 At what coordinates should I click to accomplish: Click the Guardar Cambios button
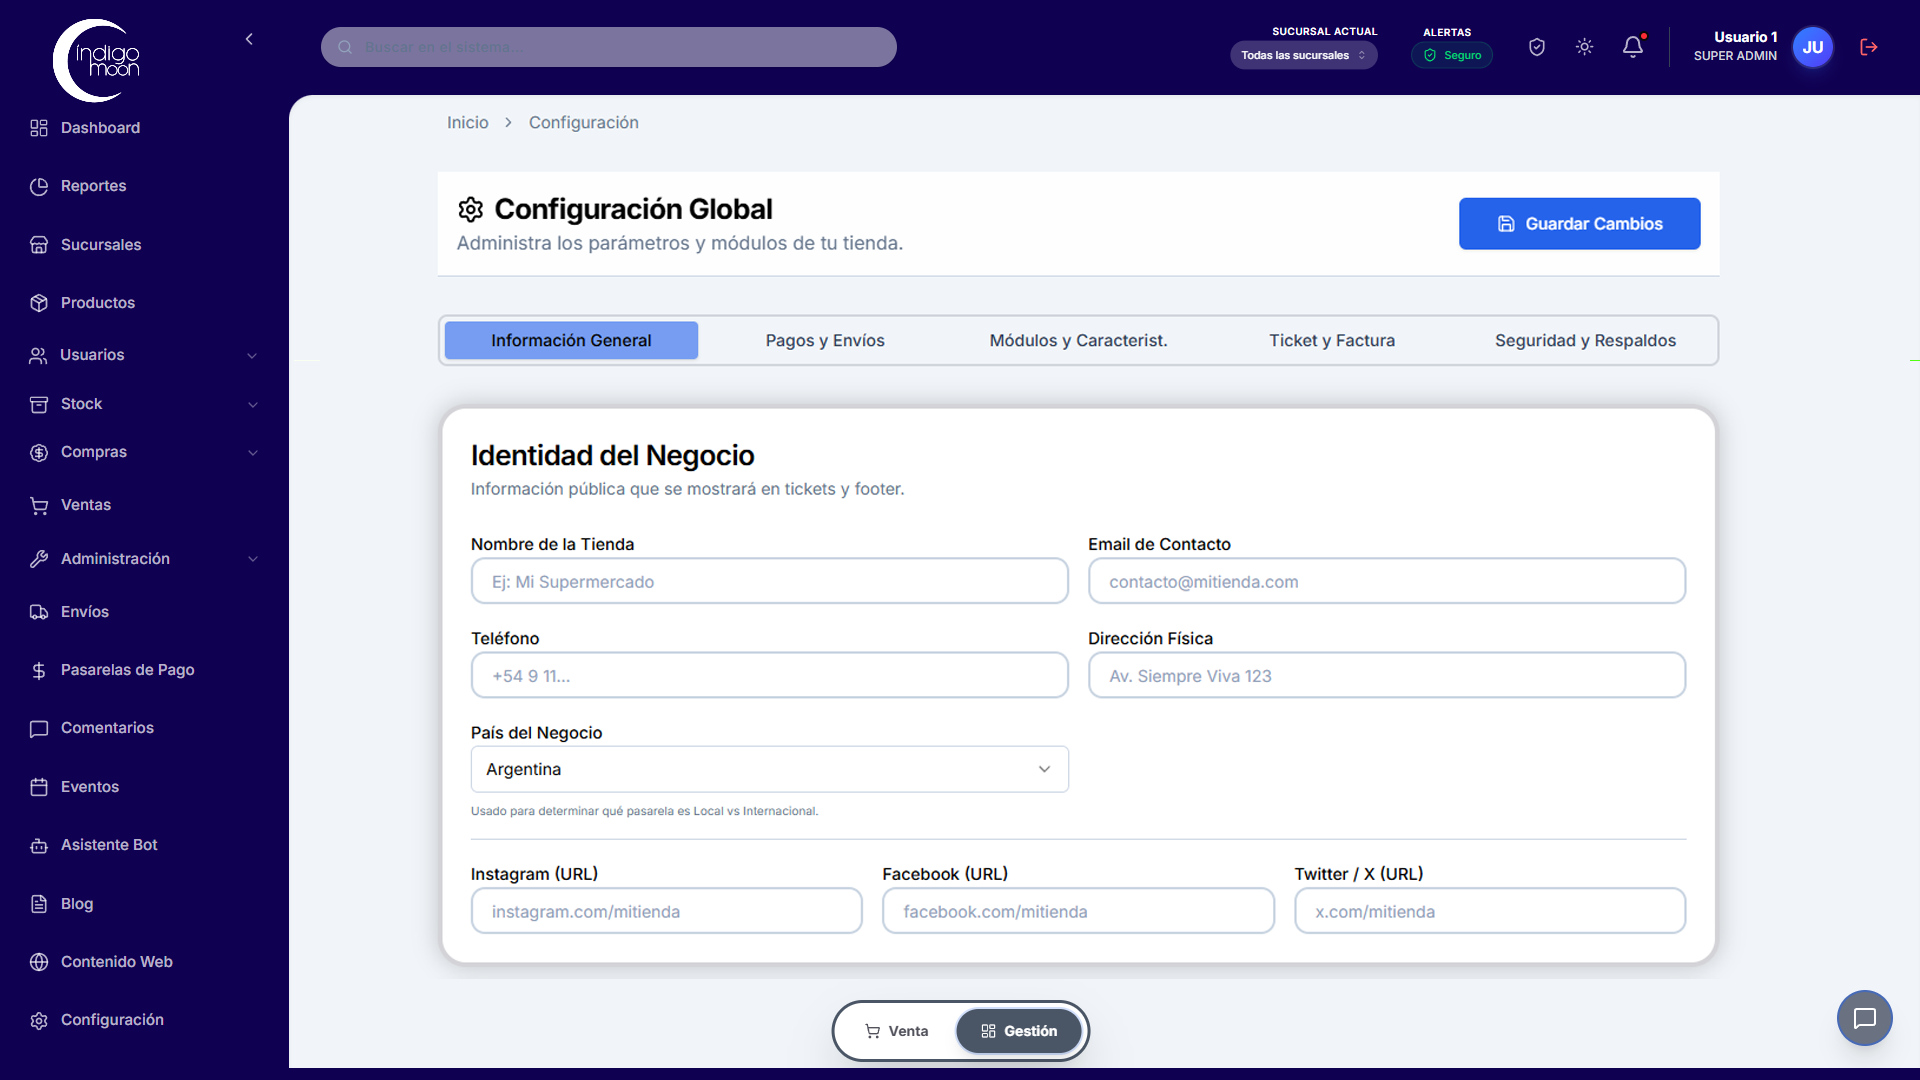point(1579,223)
